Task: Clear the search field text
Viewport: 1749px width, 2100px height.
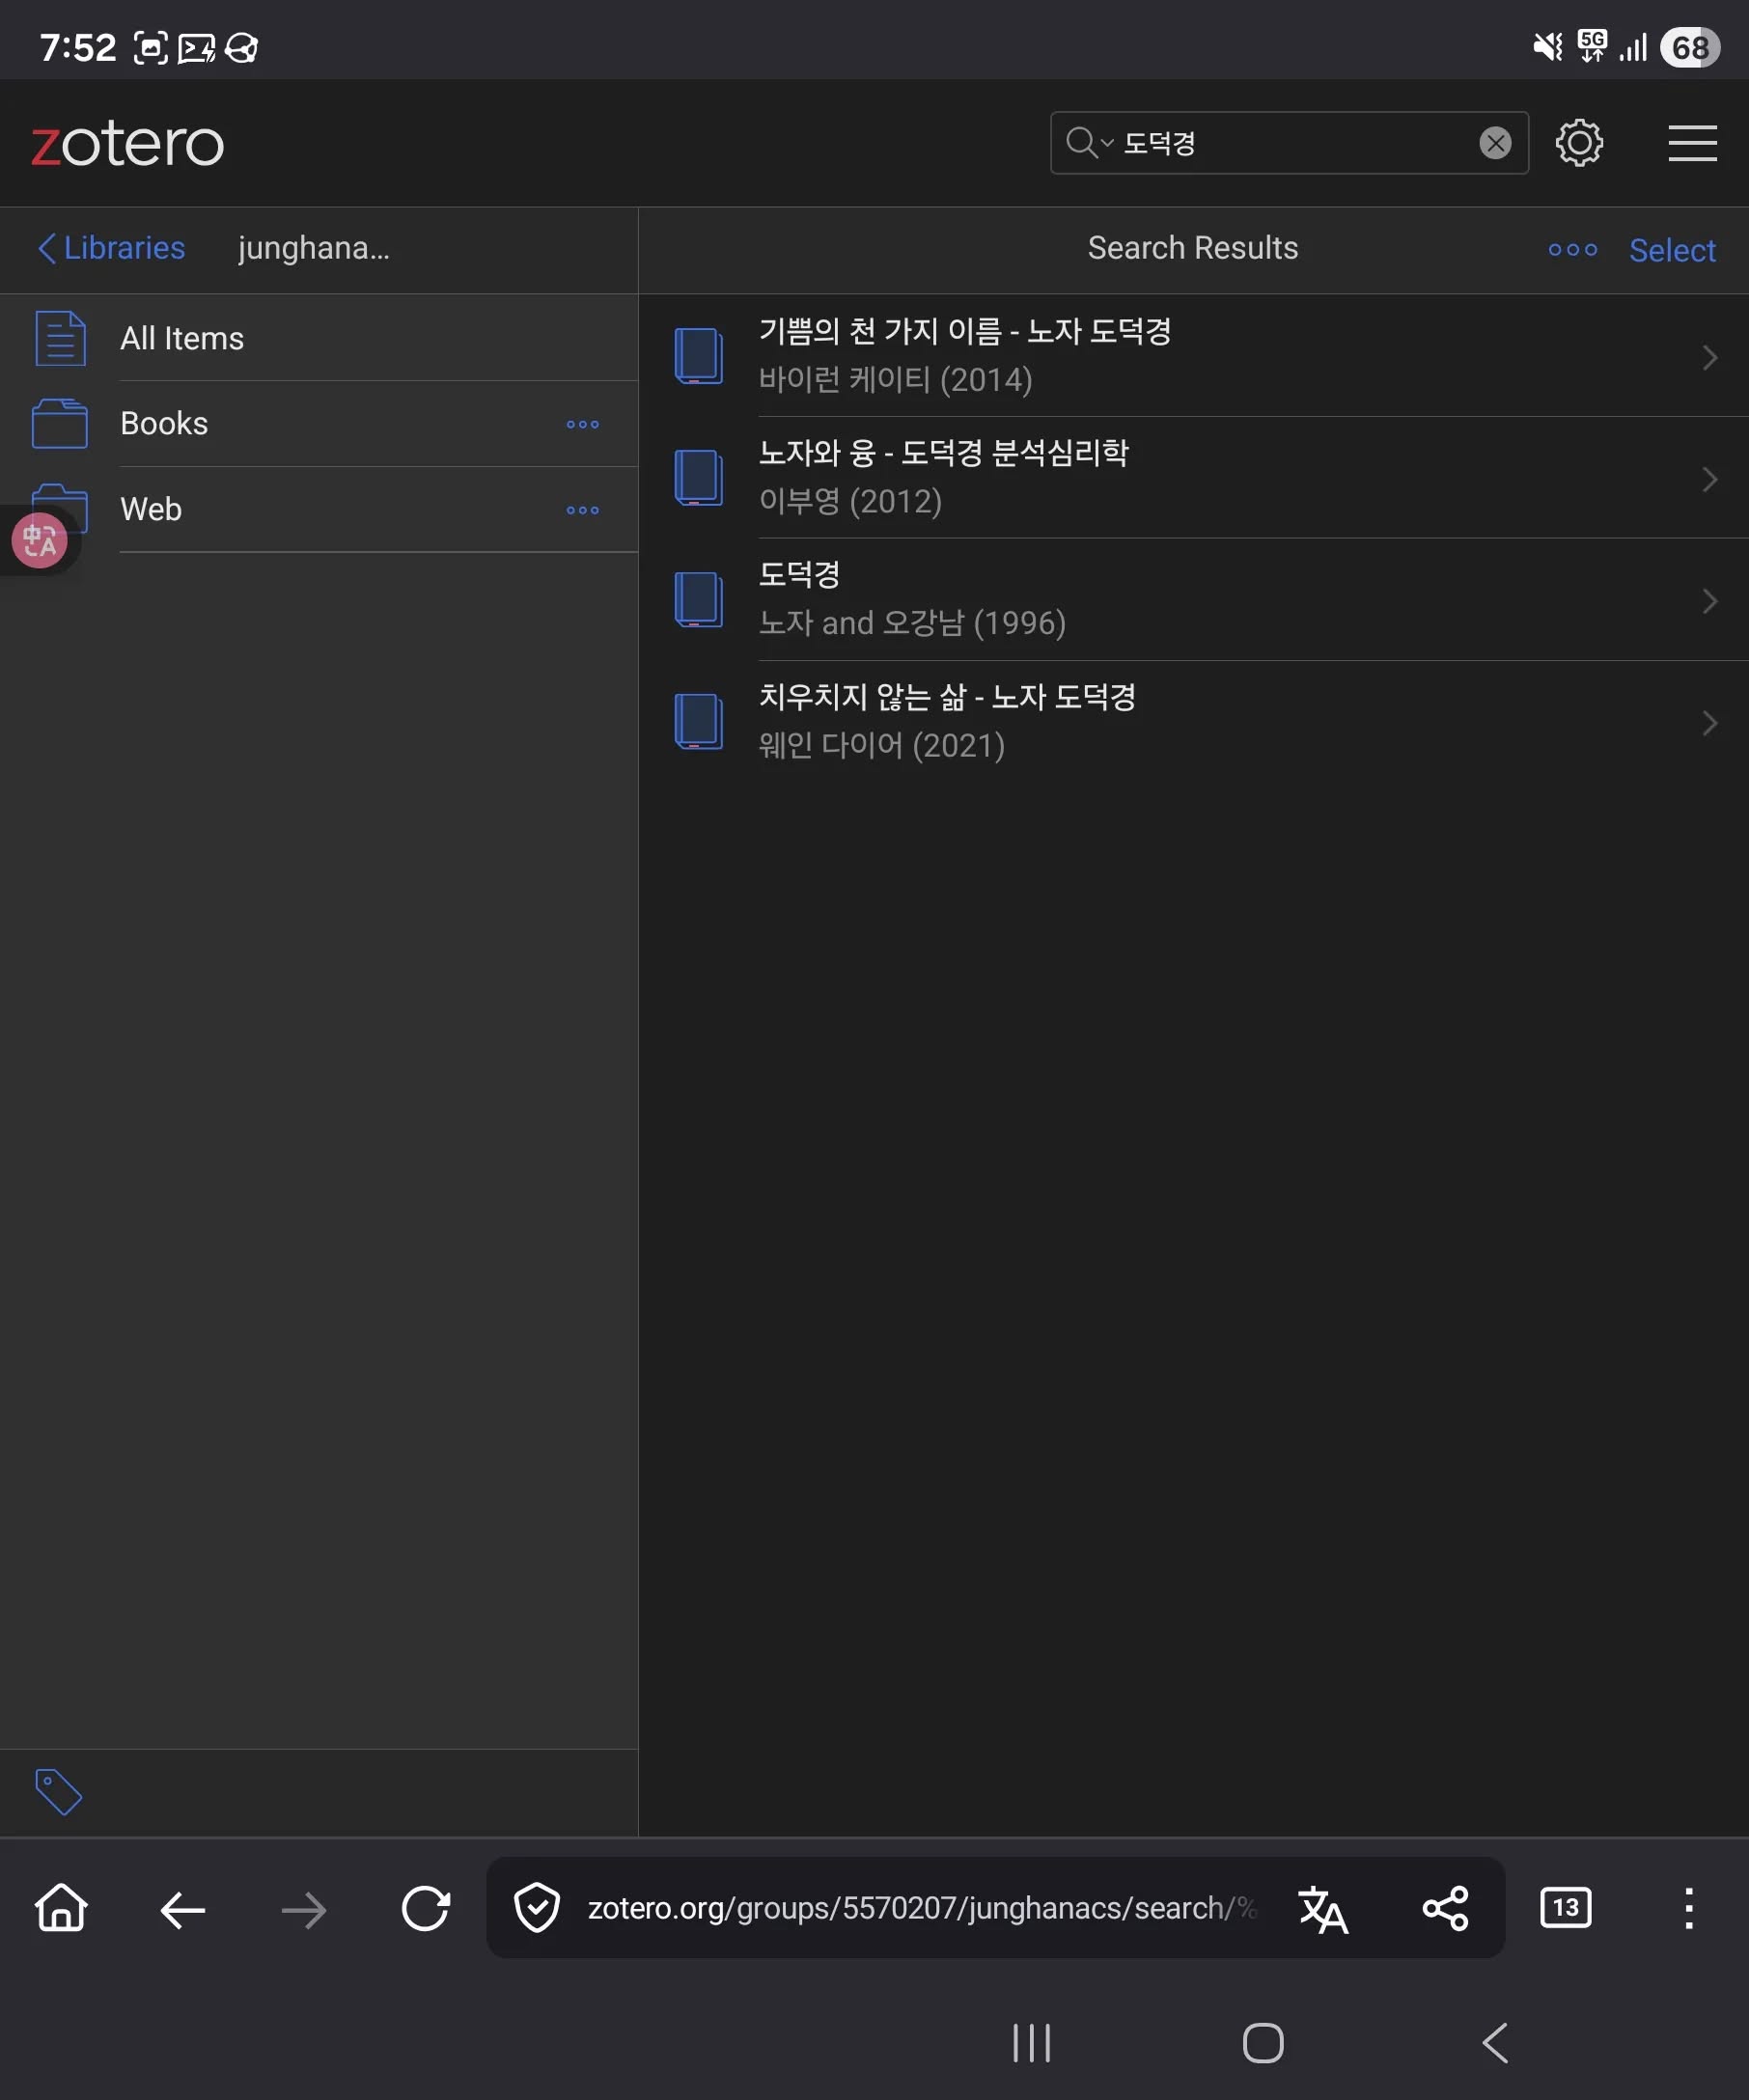Action: click(1494, 143)
